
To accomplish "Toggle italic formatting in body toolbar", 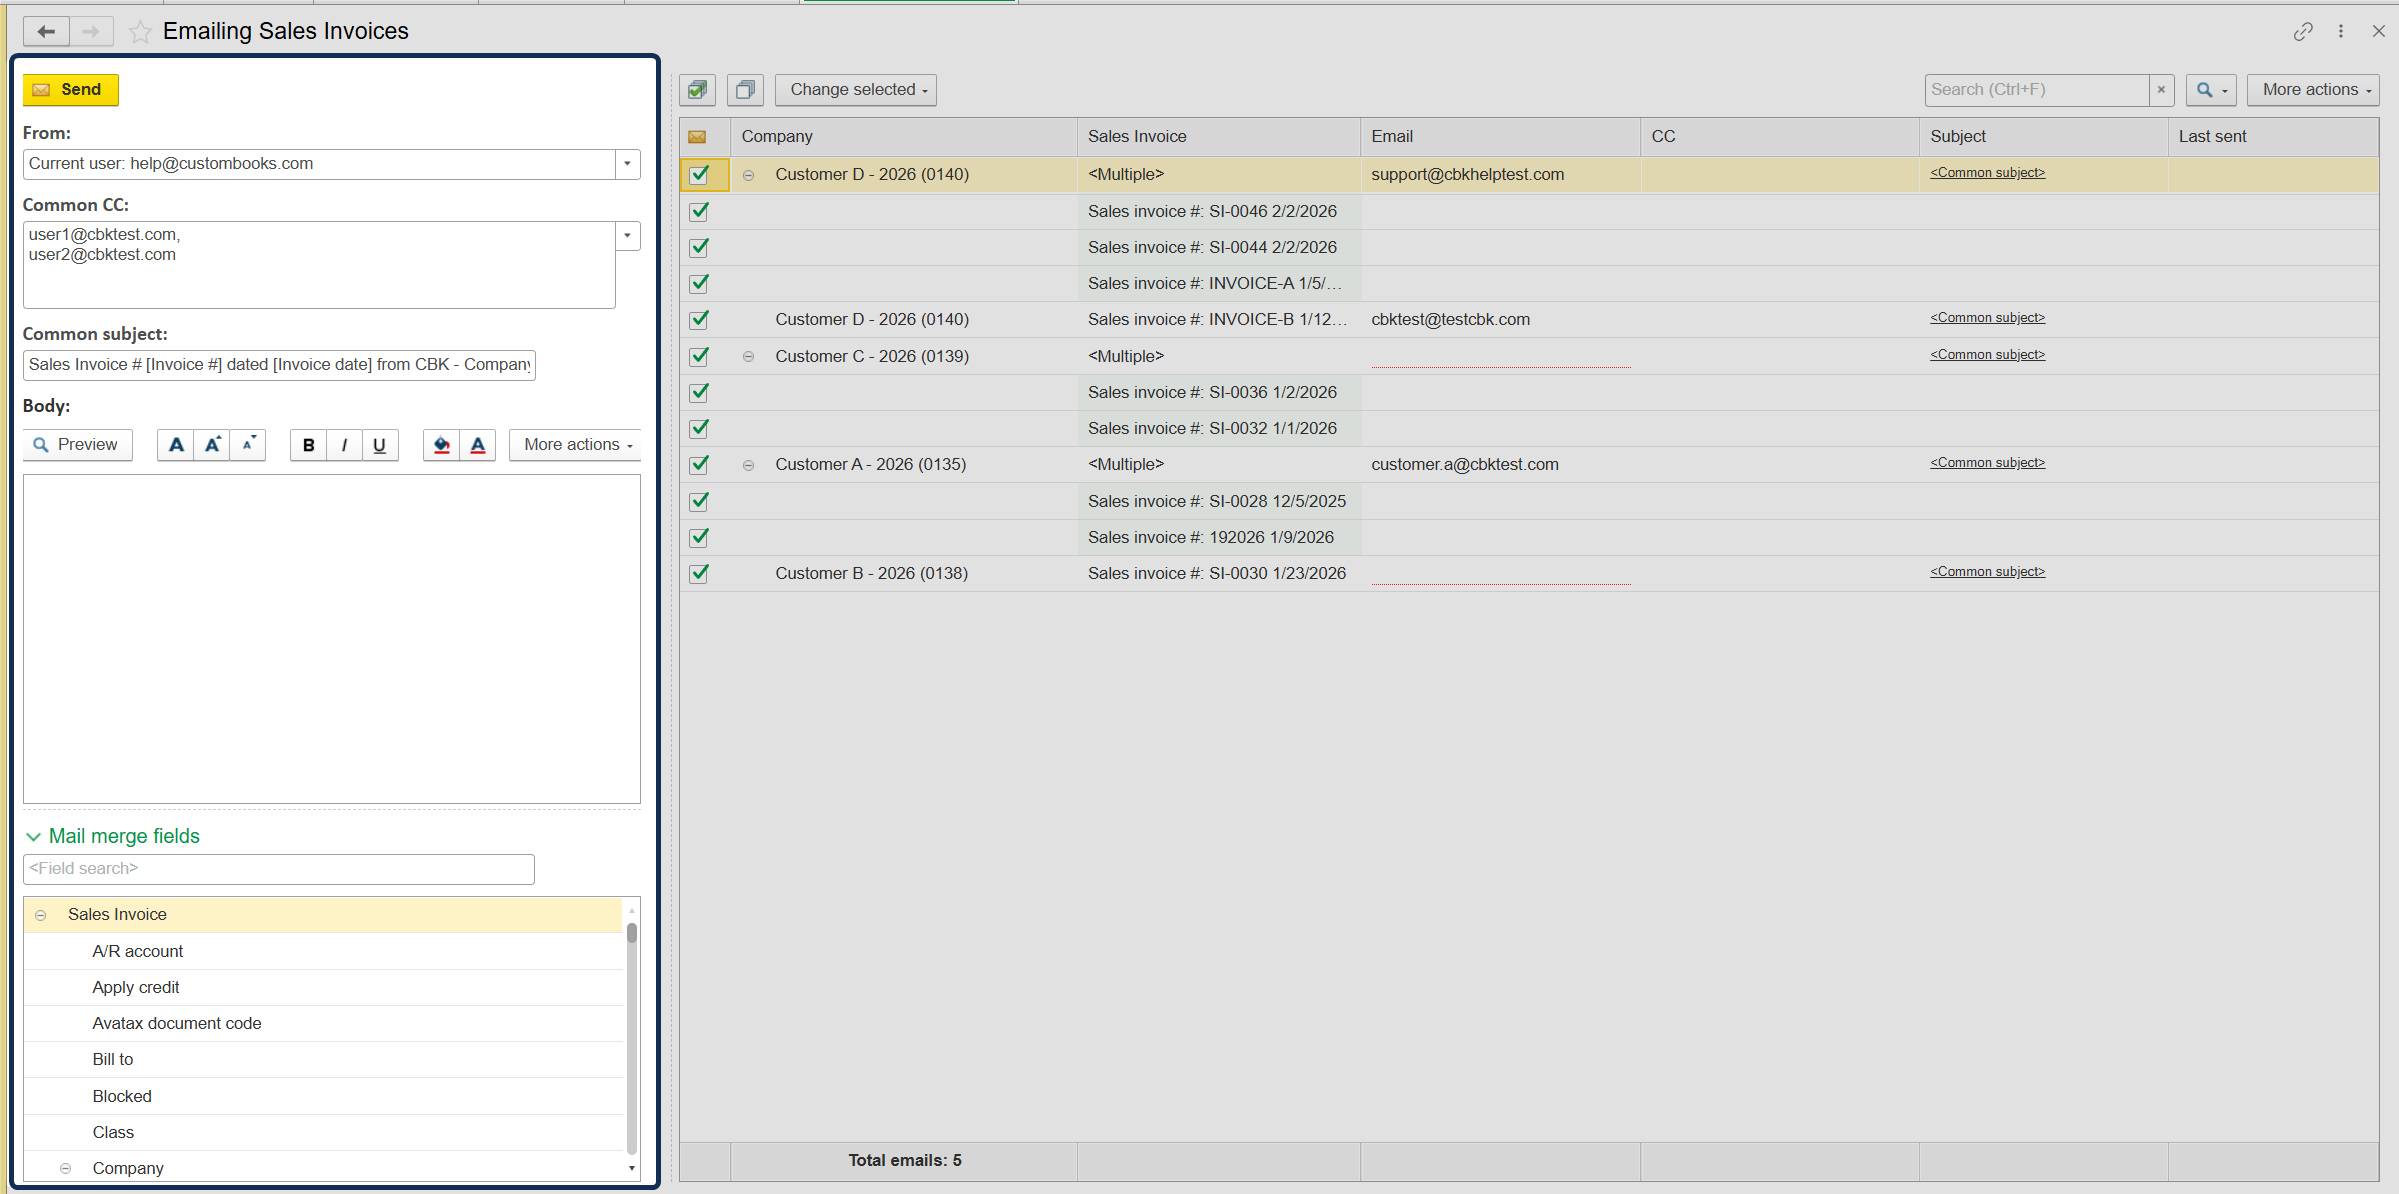I will 344,445.
